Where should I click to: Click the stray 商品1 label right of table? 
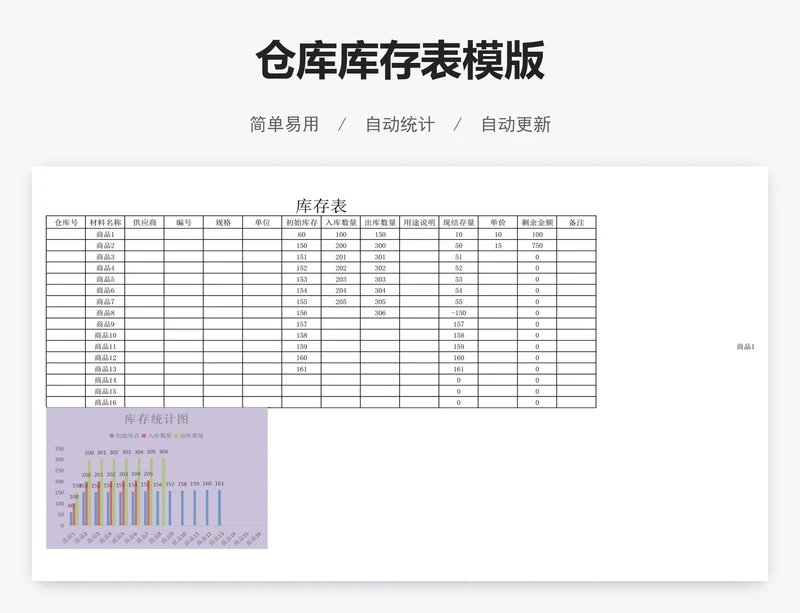(x=745, y=347)
